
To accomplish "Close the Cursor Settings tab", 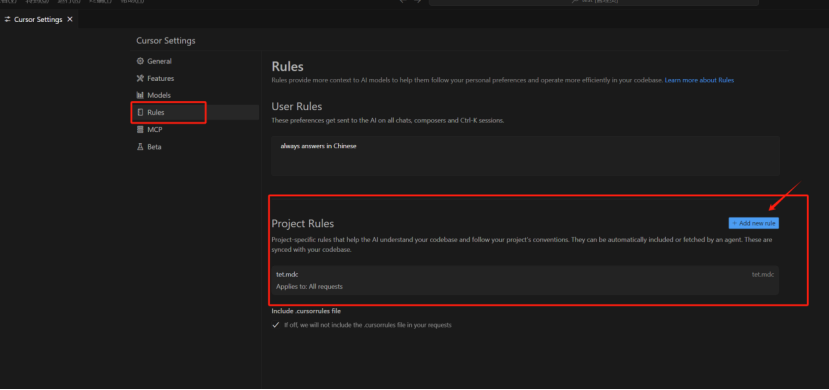I will [70, 20].
